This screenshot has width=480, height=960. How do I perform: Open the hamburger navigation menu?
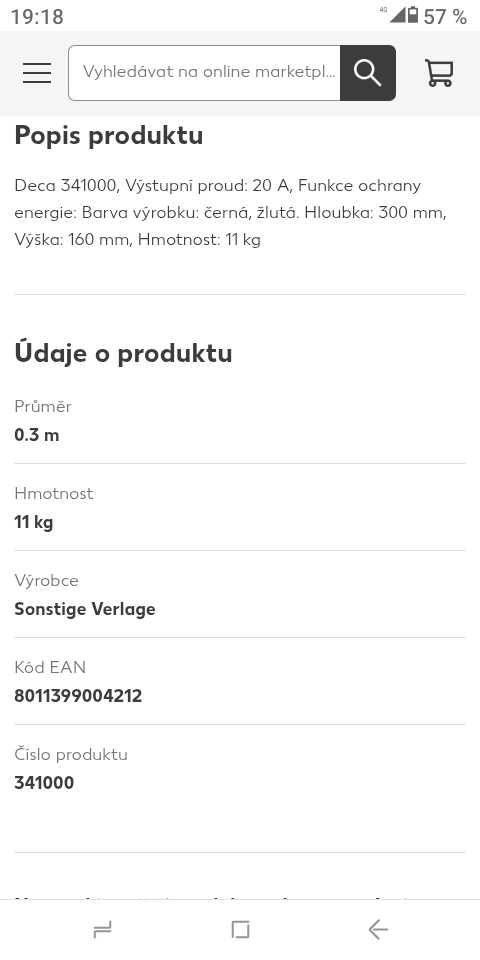point(37,73)
